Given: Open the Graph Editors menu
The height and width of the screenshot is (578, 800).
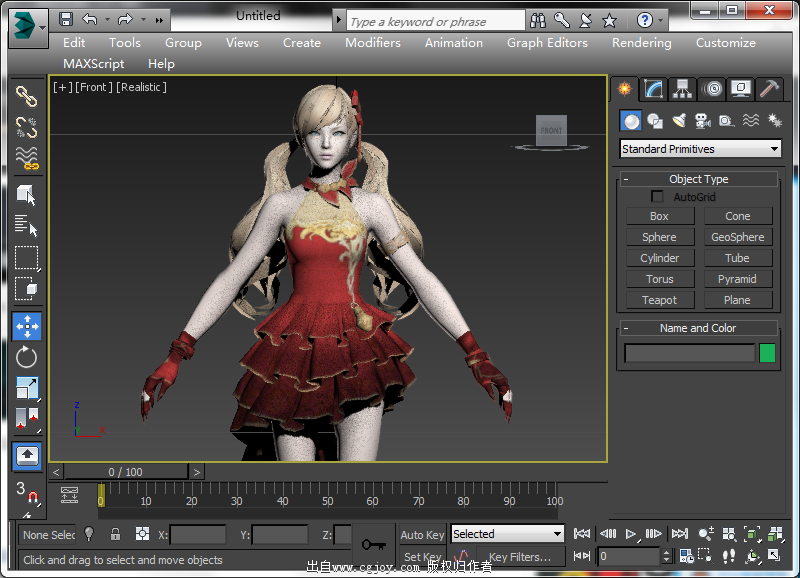Looking at the screenshot, I should pyautogui.click(x=546, y=42).
